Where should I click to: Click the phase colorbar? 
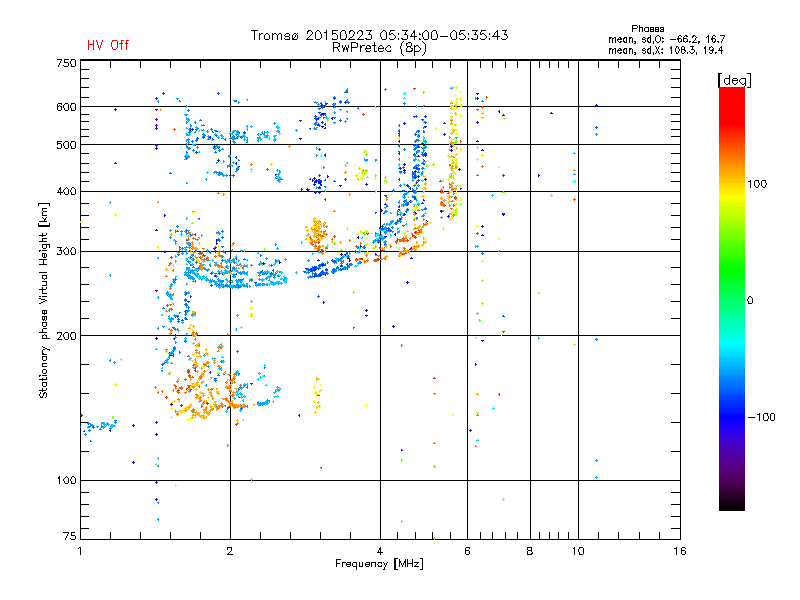pos(732,298)
